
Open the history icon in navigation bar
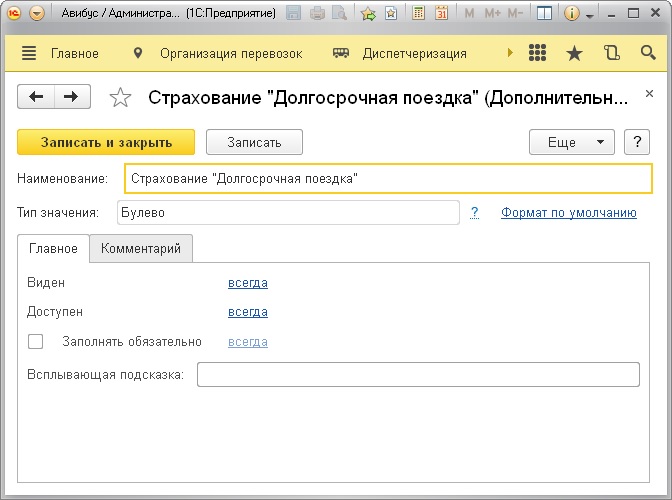[x=610, y=53]
